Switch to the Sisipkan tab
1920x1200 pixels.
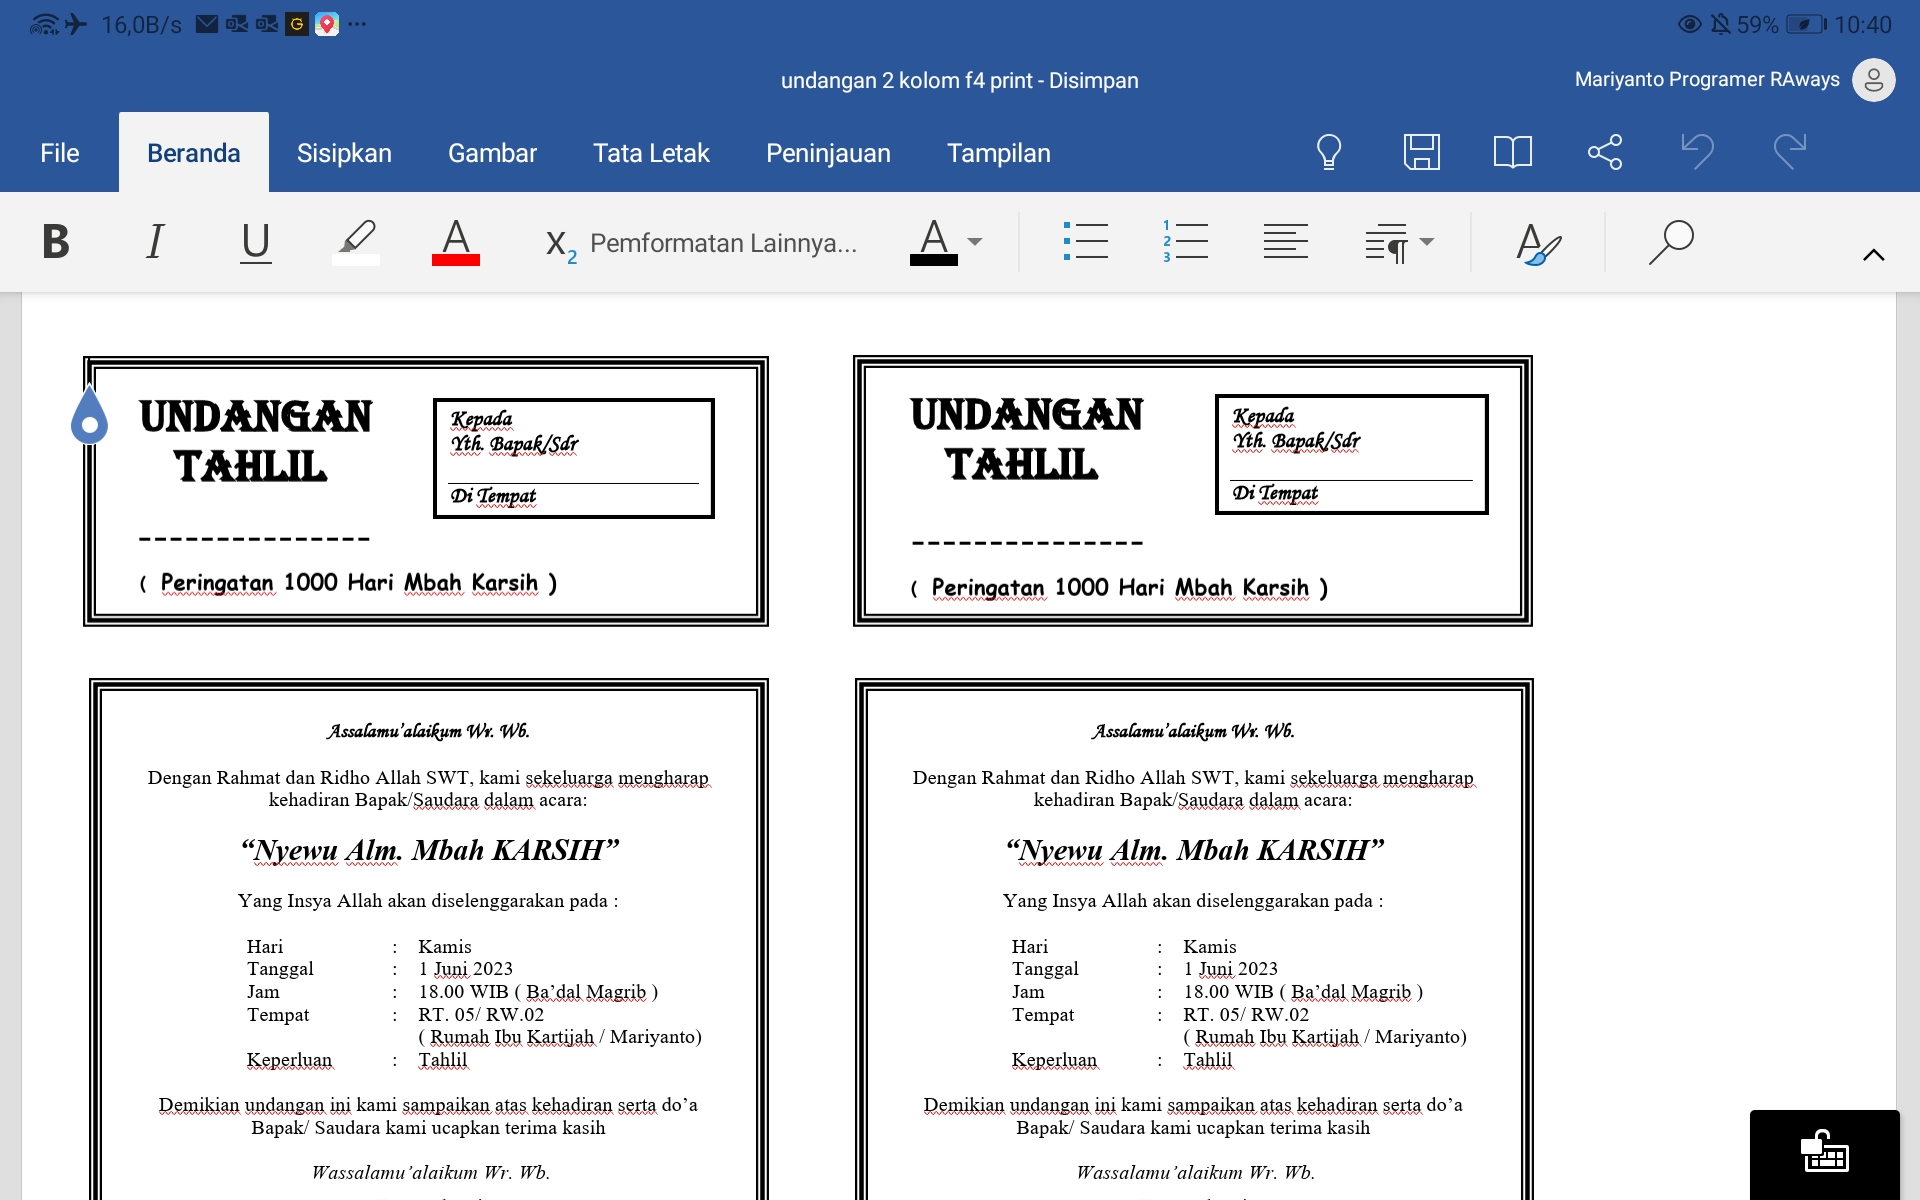344,153
